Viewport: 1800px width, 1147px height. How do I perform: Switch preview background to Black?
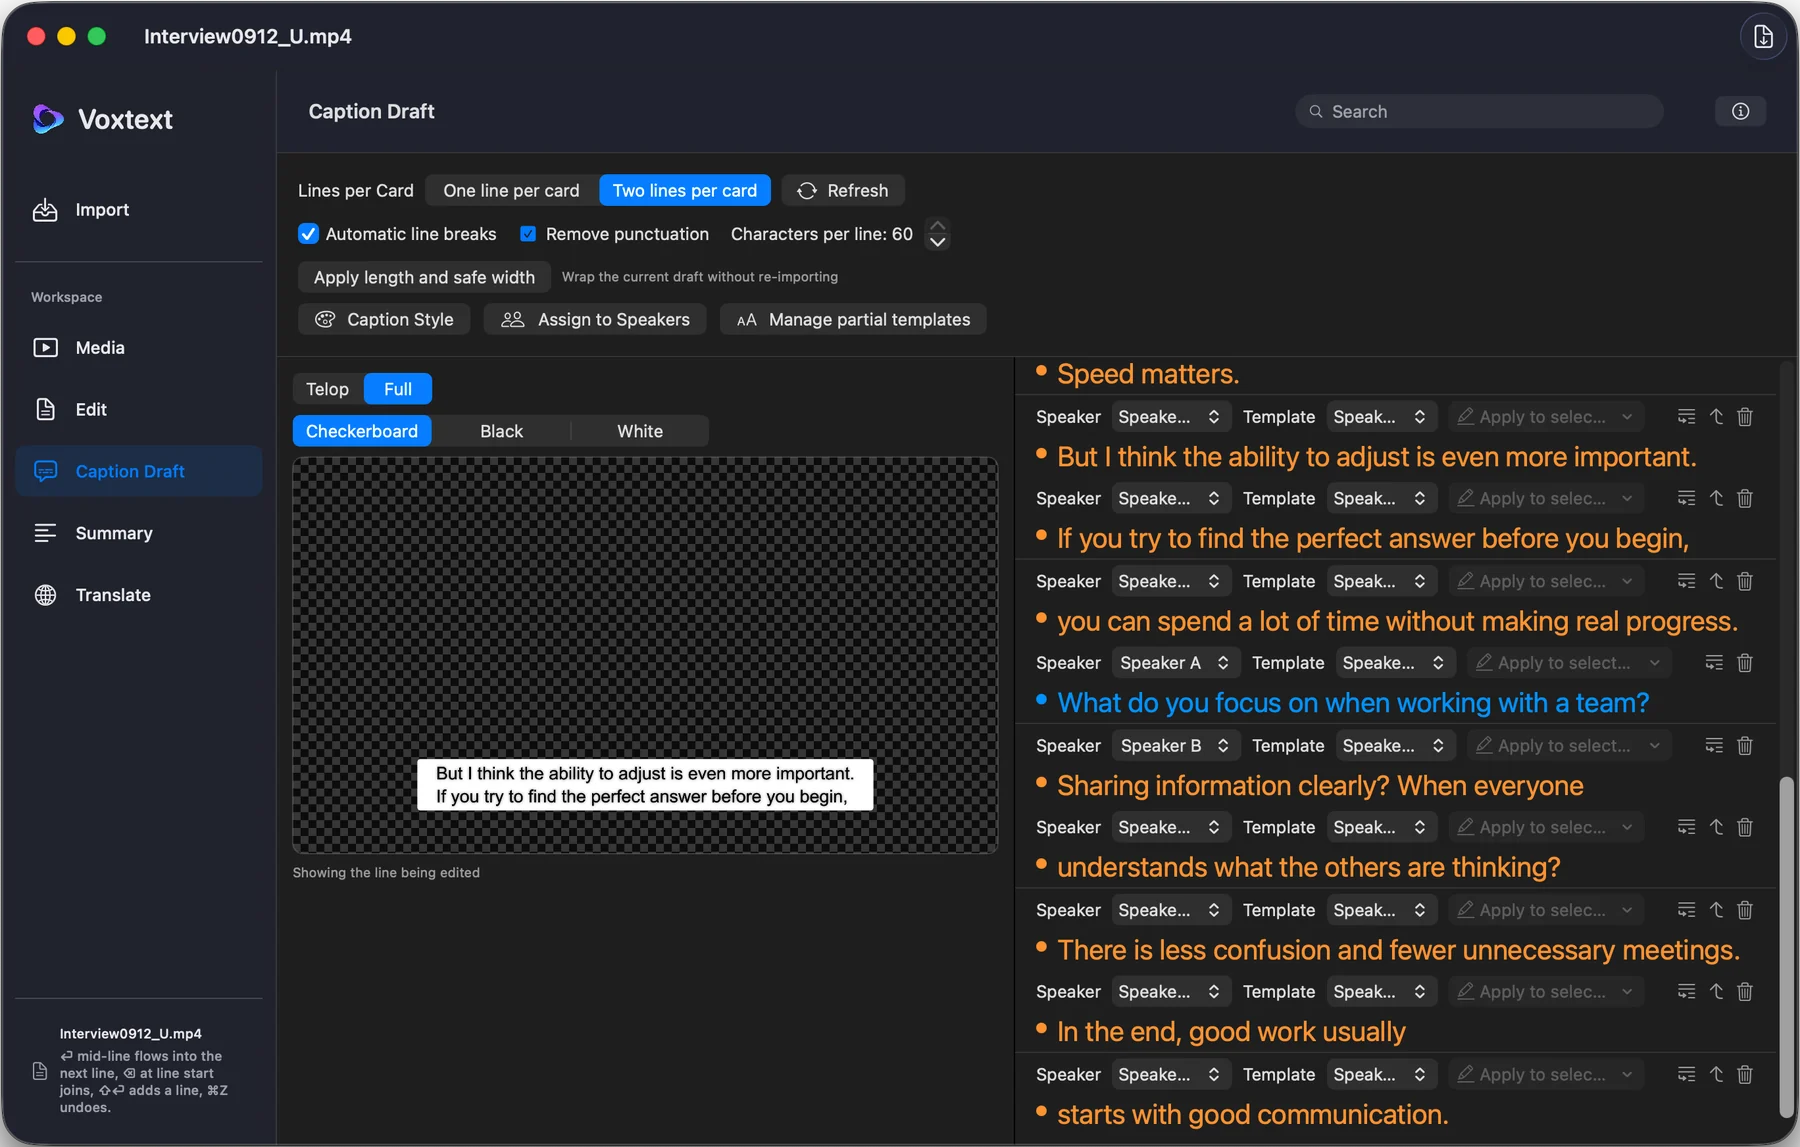501,431
